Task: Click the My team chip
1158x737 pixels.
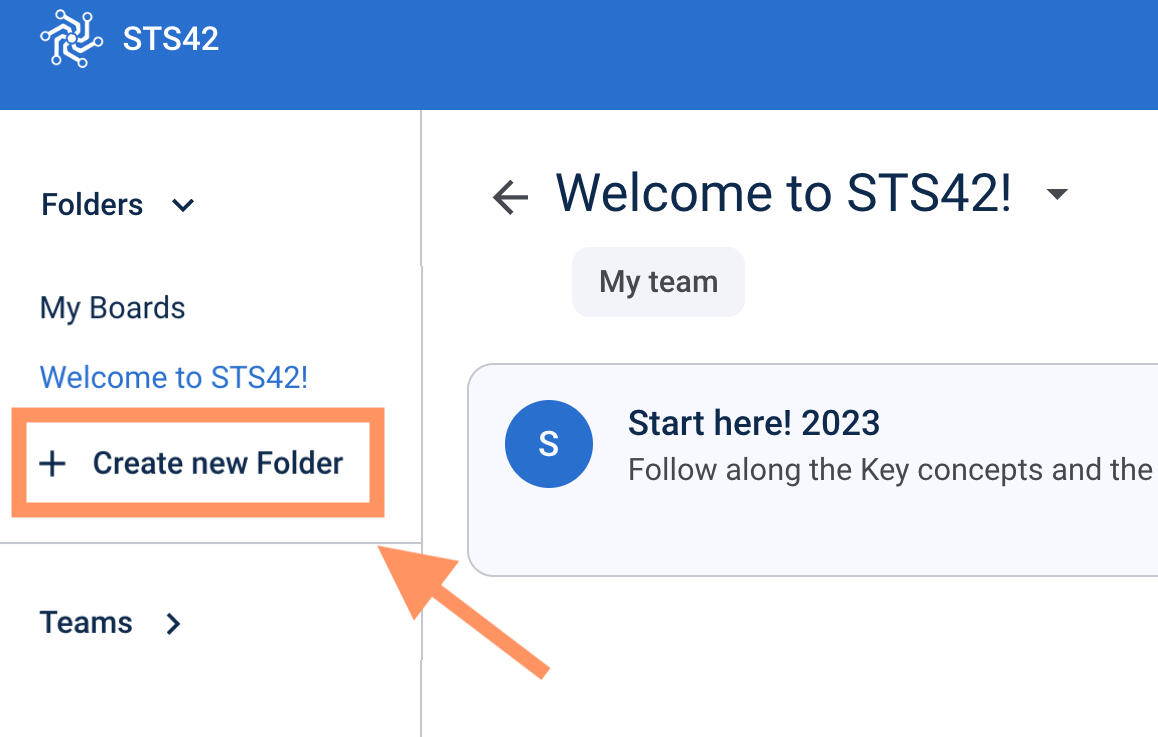Action: point(658,282)
